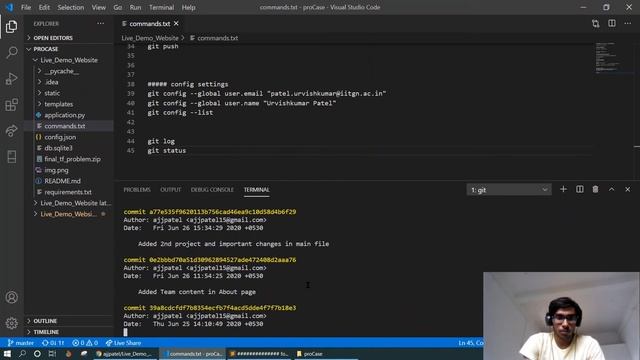
Task: Open requirements.txt in the explorer
Action: point(69,192)
